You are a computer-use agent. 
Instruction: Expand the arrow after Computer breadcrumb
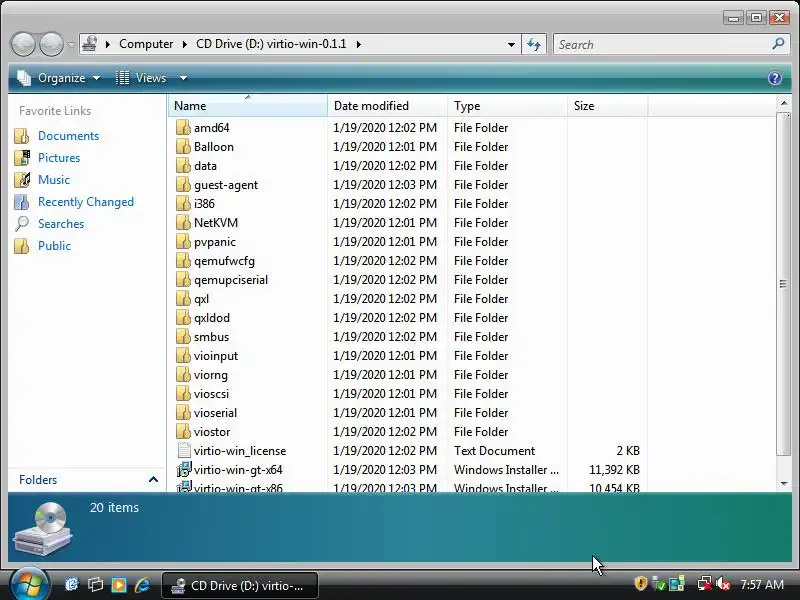(185, 44)
